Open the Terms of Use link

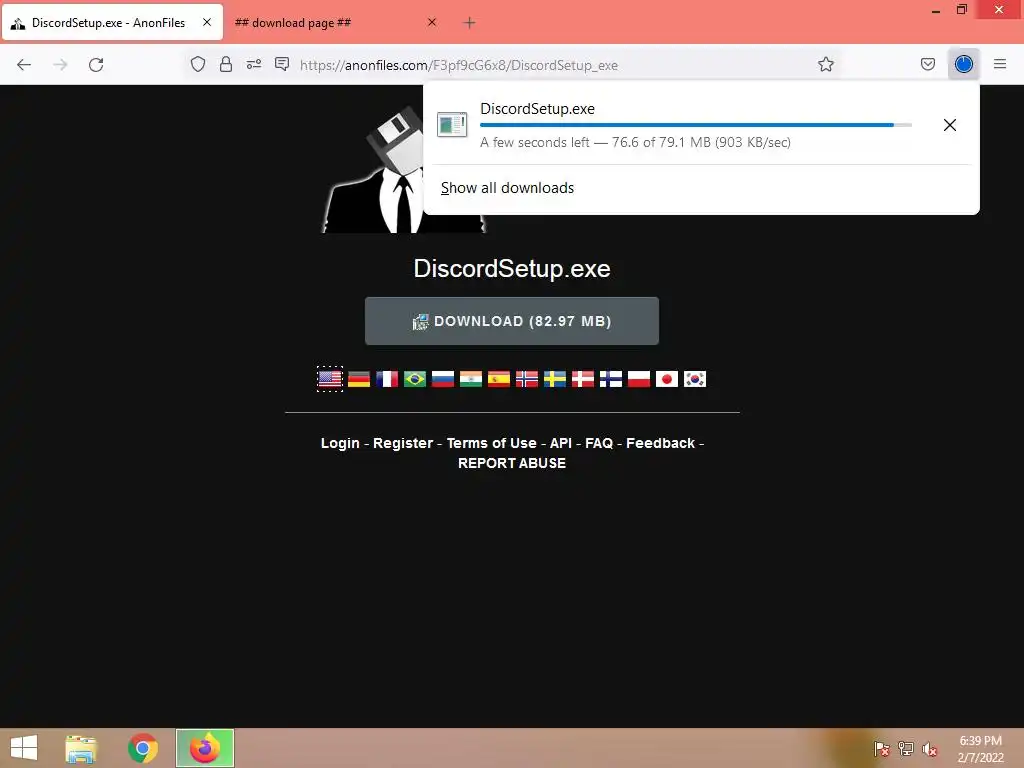pyautogui.click(x=492, y=443)
